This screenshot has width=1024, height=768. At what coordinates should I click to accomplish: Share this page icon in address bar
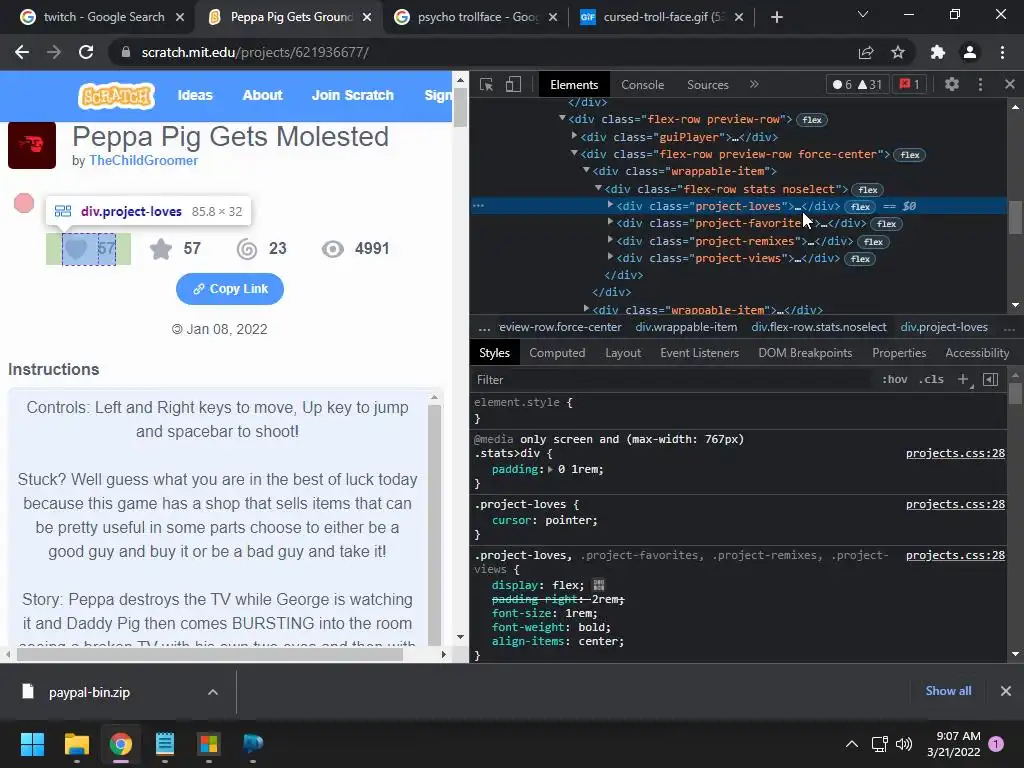[x=866, y=52]
